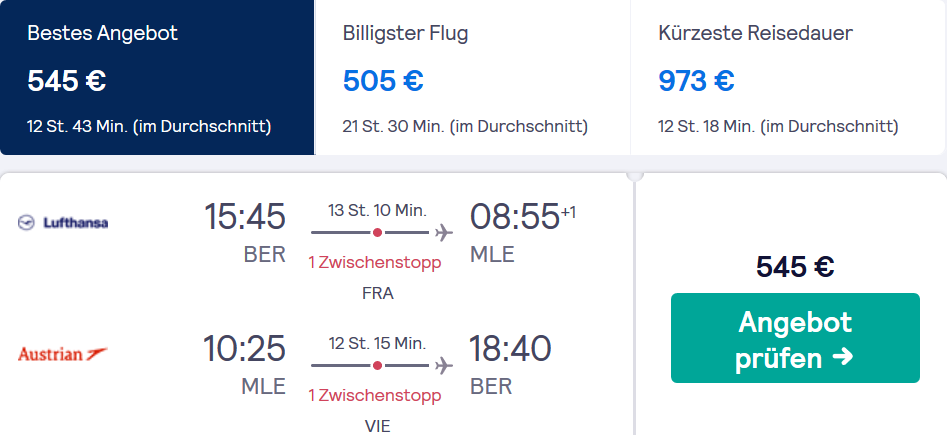The image size is (947, 435).
Task: Click the 973 € shortest duration price
Action: pos(696,80)
